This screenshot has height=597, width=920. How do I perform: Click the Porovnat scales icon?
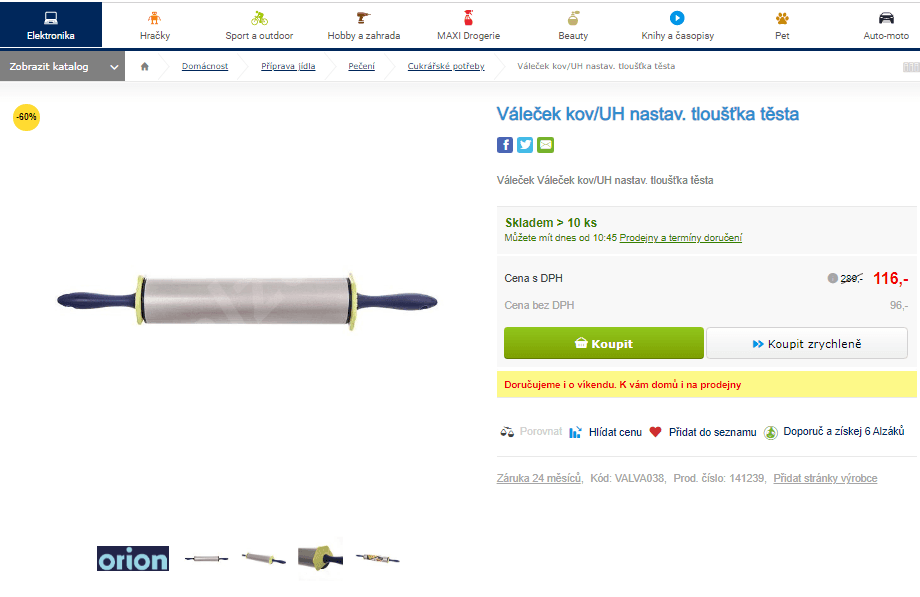click(x=507, y=432)
